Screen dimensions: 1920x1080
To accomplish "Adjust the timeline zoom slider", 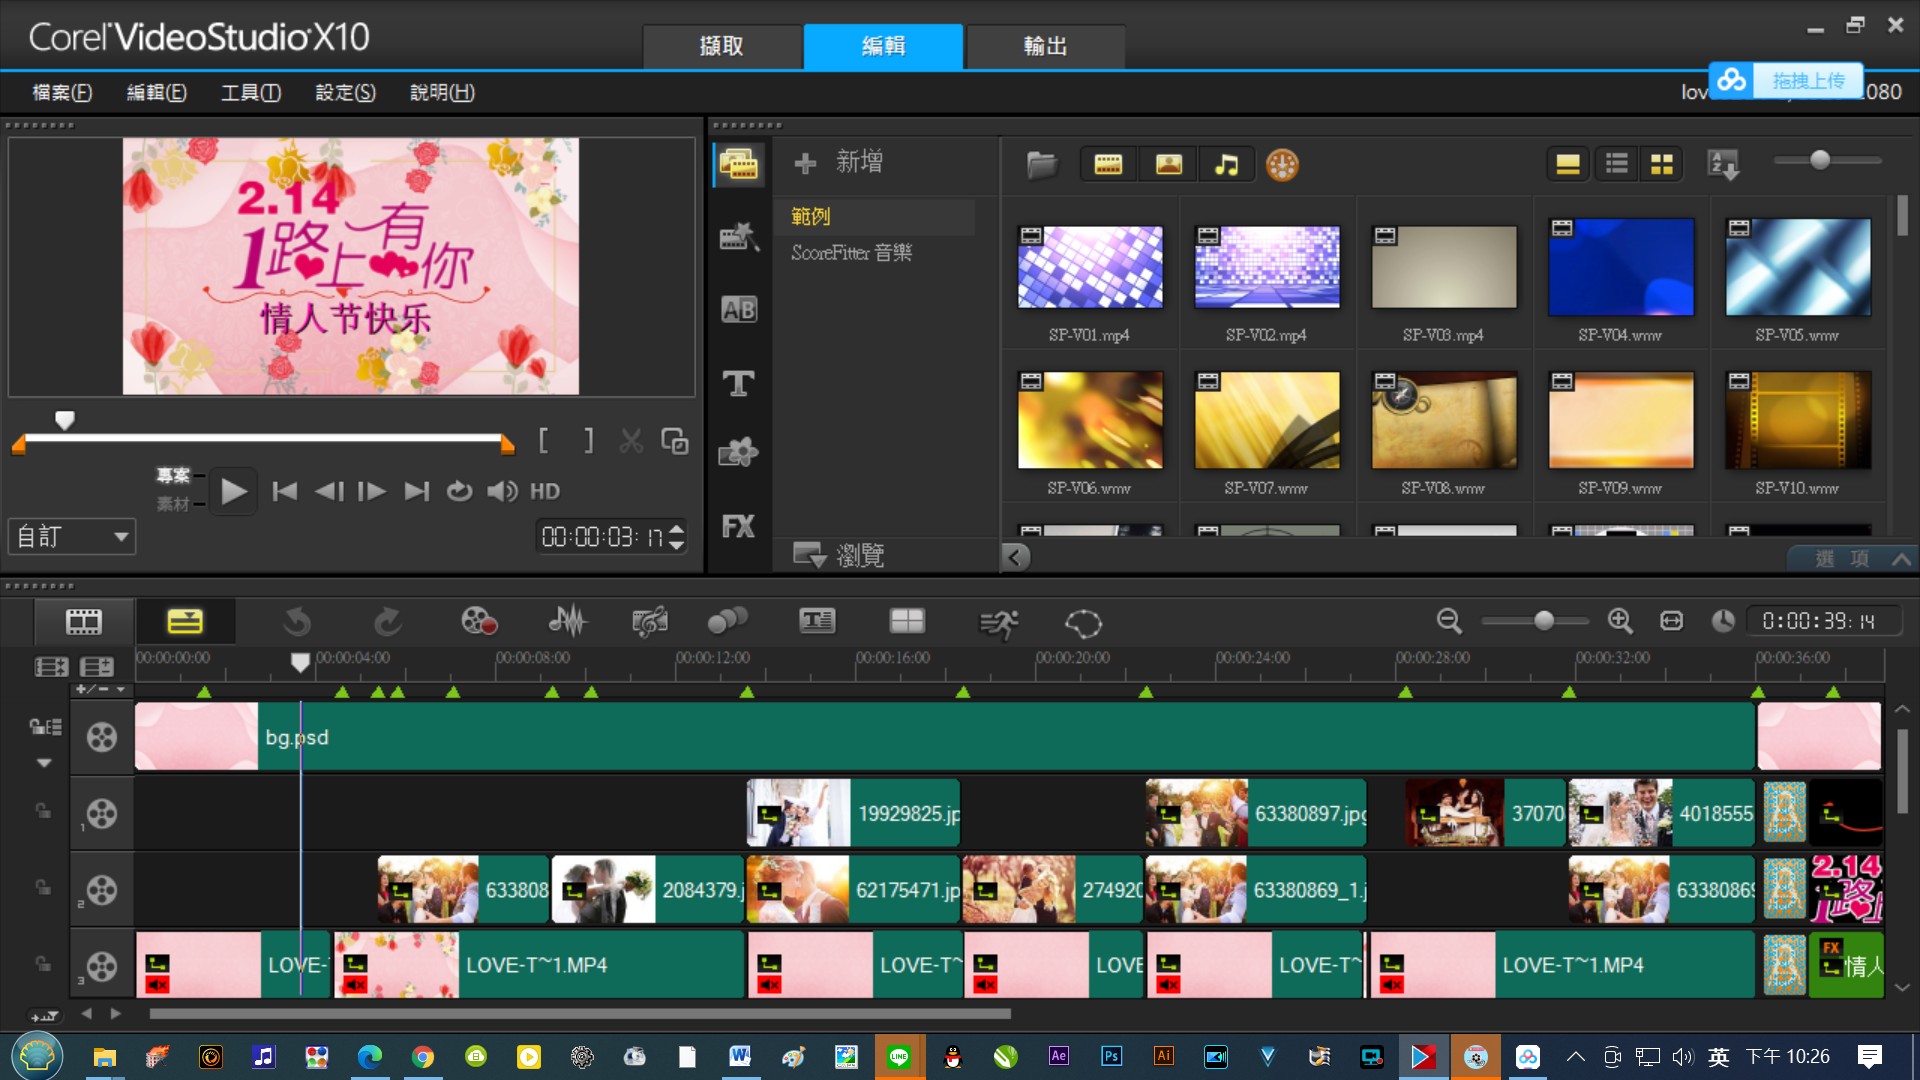I will [x=1544, y=621].
